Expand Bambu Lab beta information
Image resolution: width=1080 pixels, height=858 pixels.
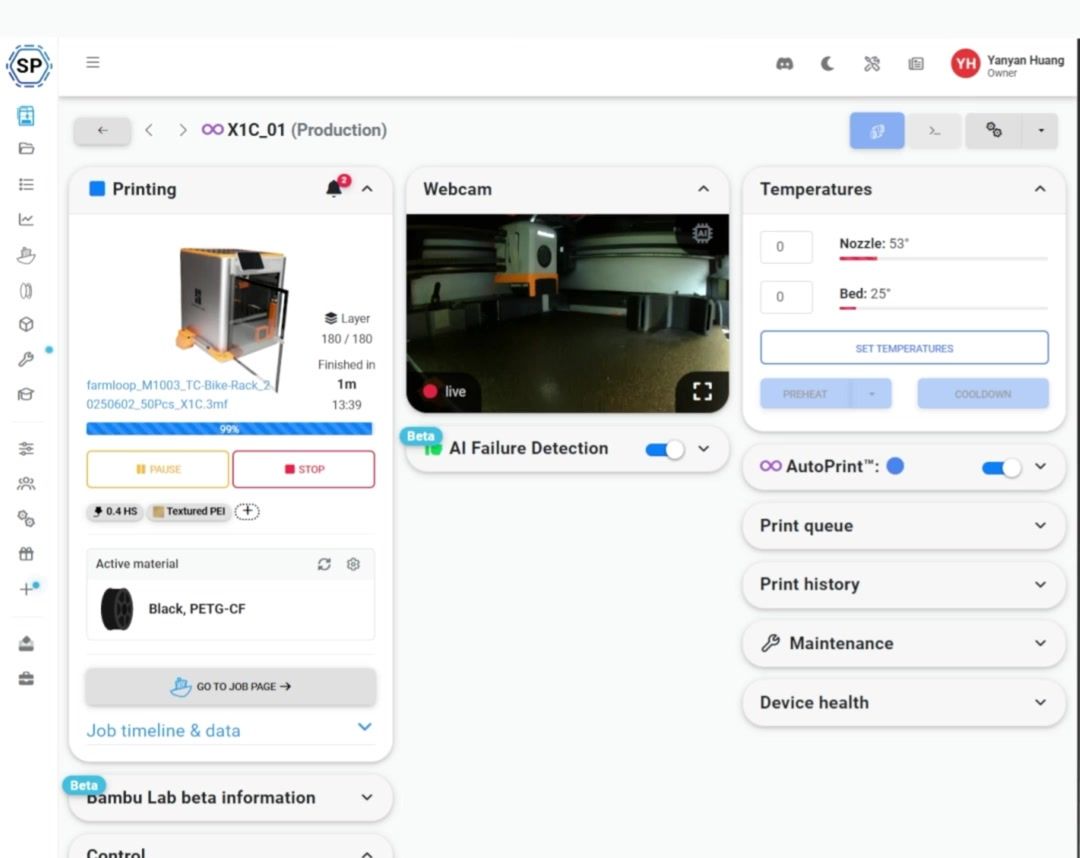pyautogui.click(x=367, y=797)
